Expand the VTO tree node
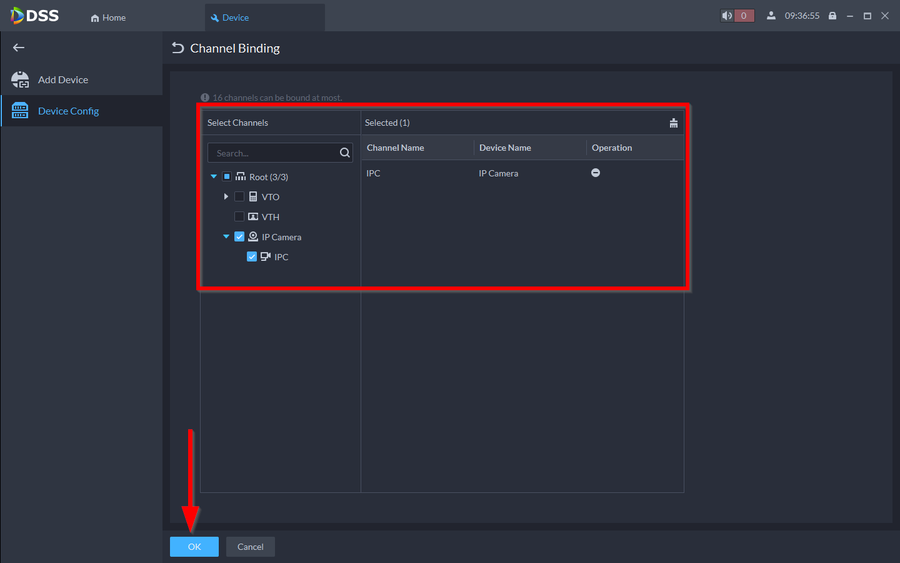This screenshot has width=900, height=563. [226, 197]
